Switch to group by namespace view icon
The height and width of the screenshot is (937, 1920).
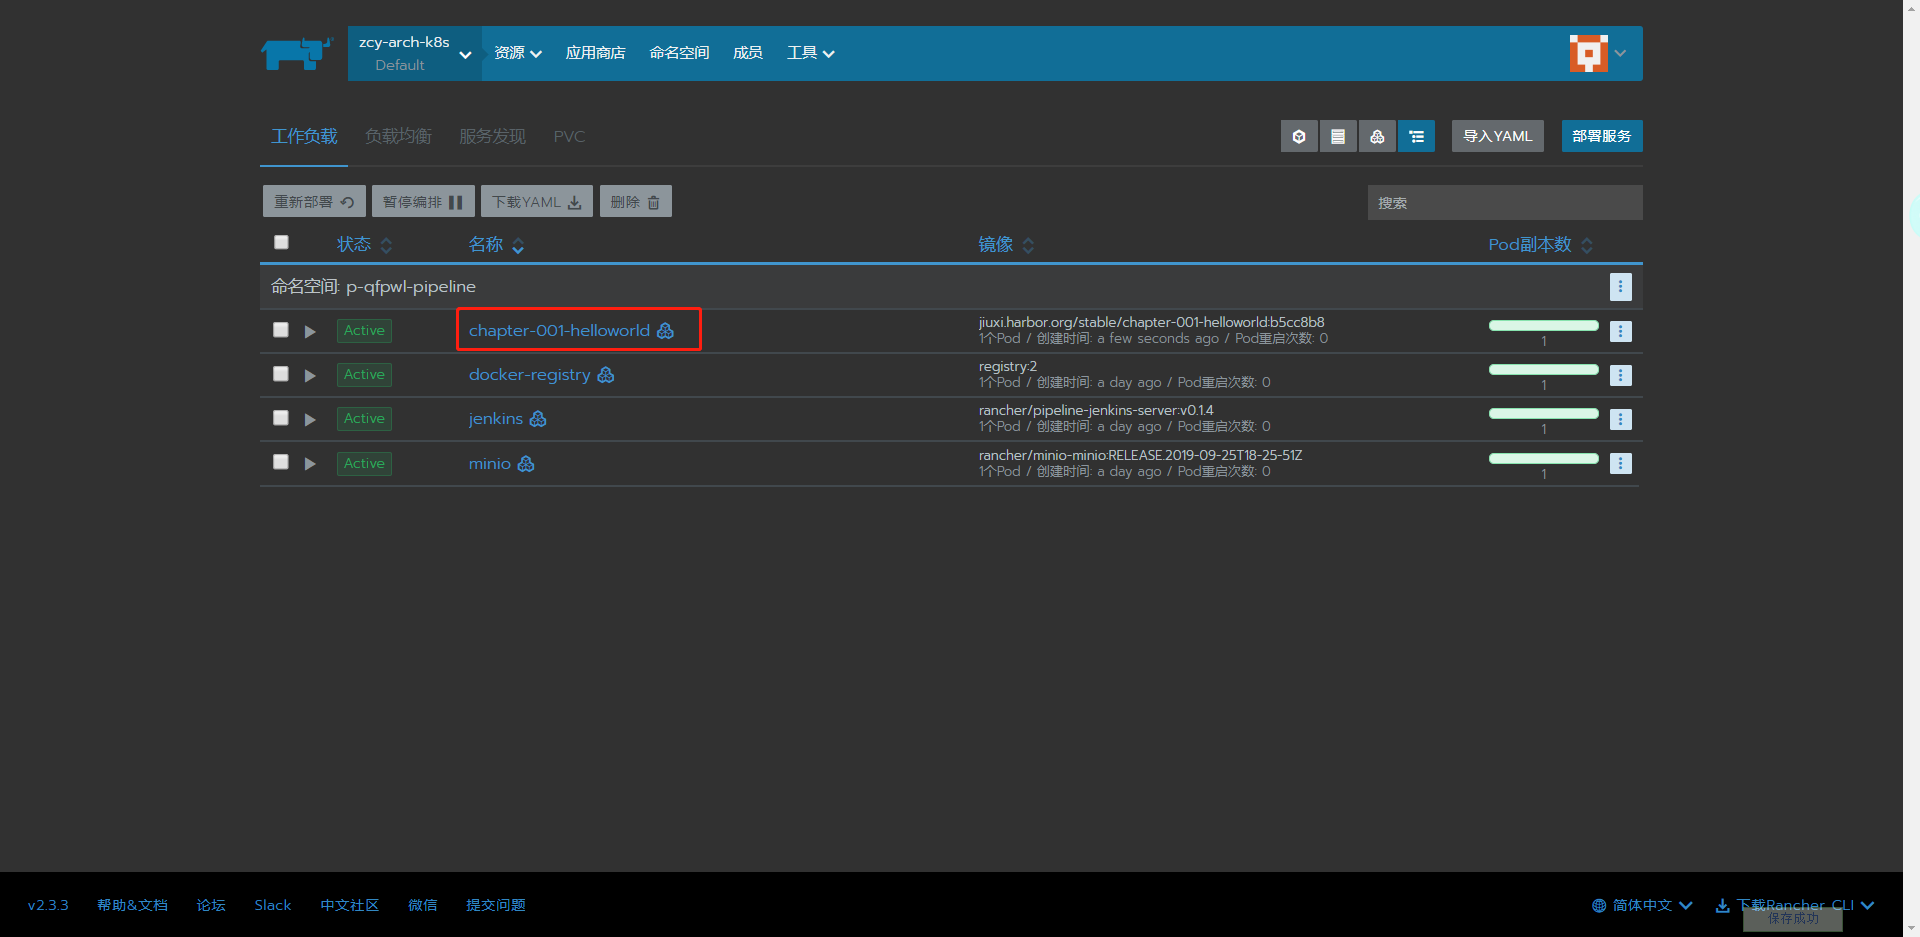tap(1416, 136)
